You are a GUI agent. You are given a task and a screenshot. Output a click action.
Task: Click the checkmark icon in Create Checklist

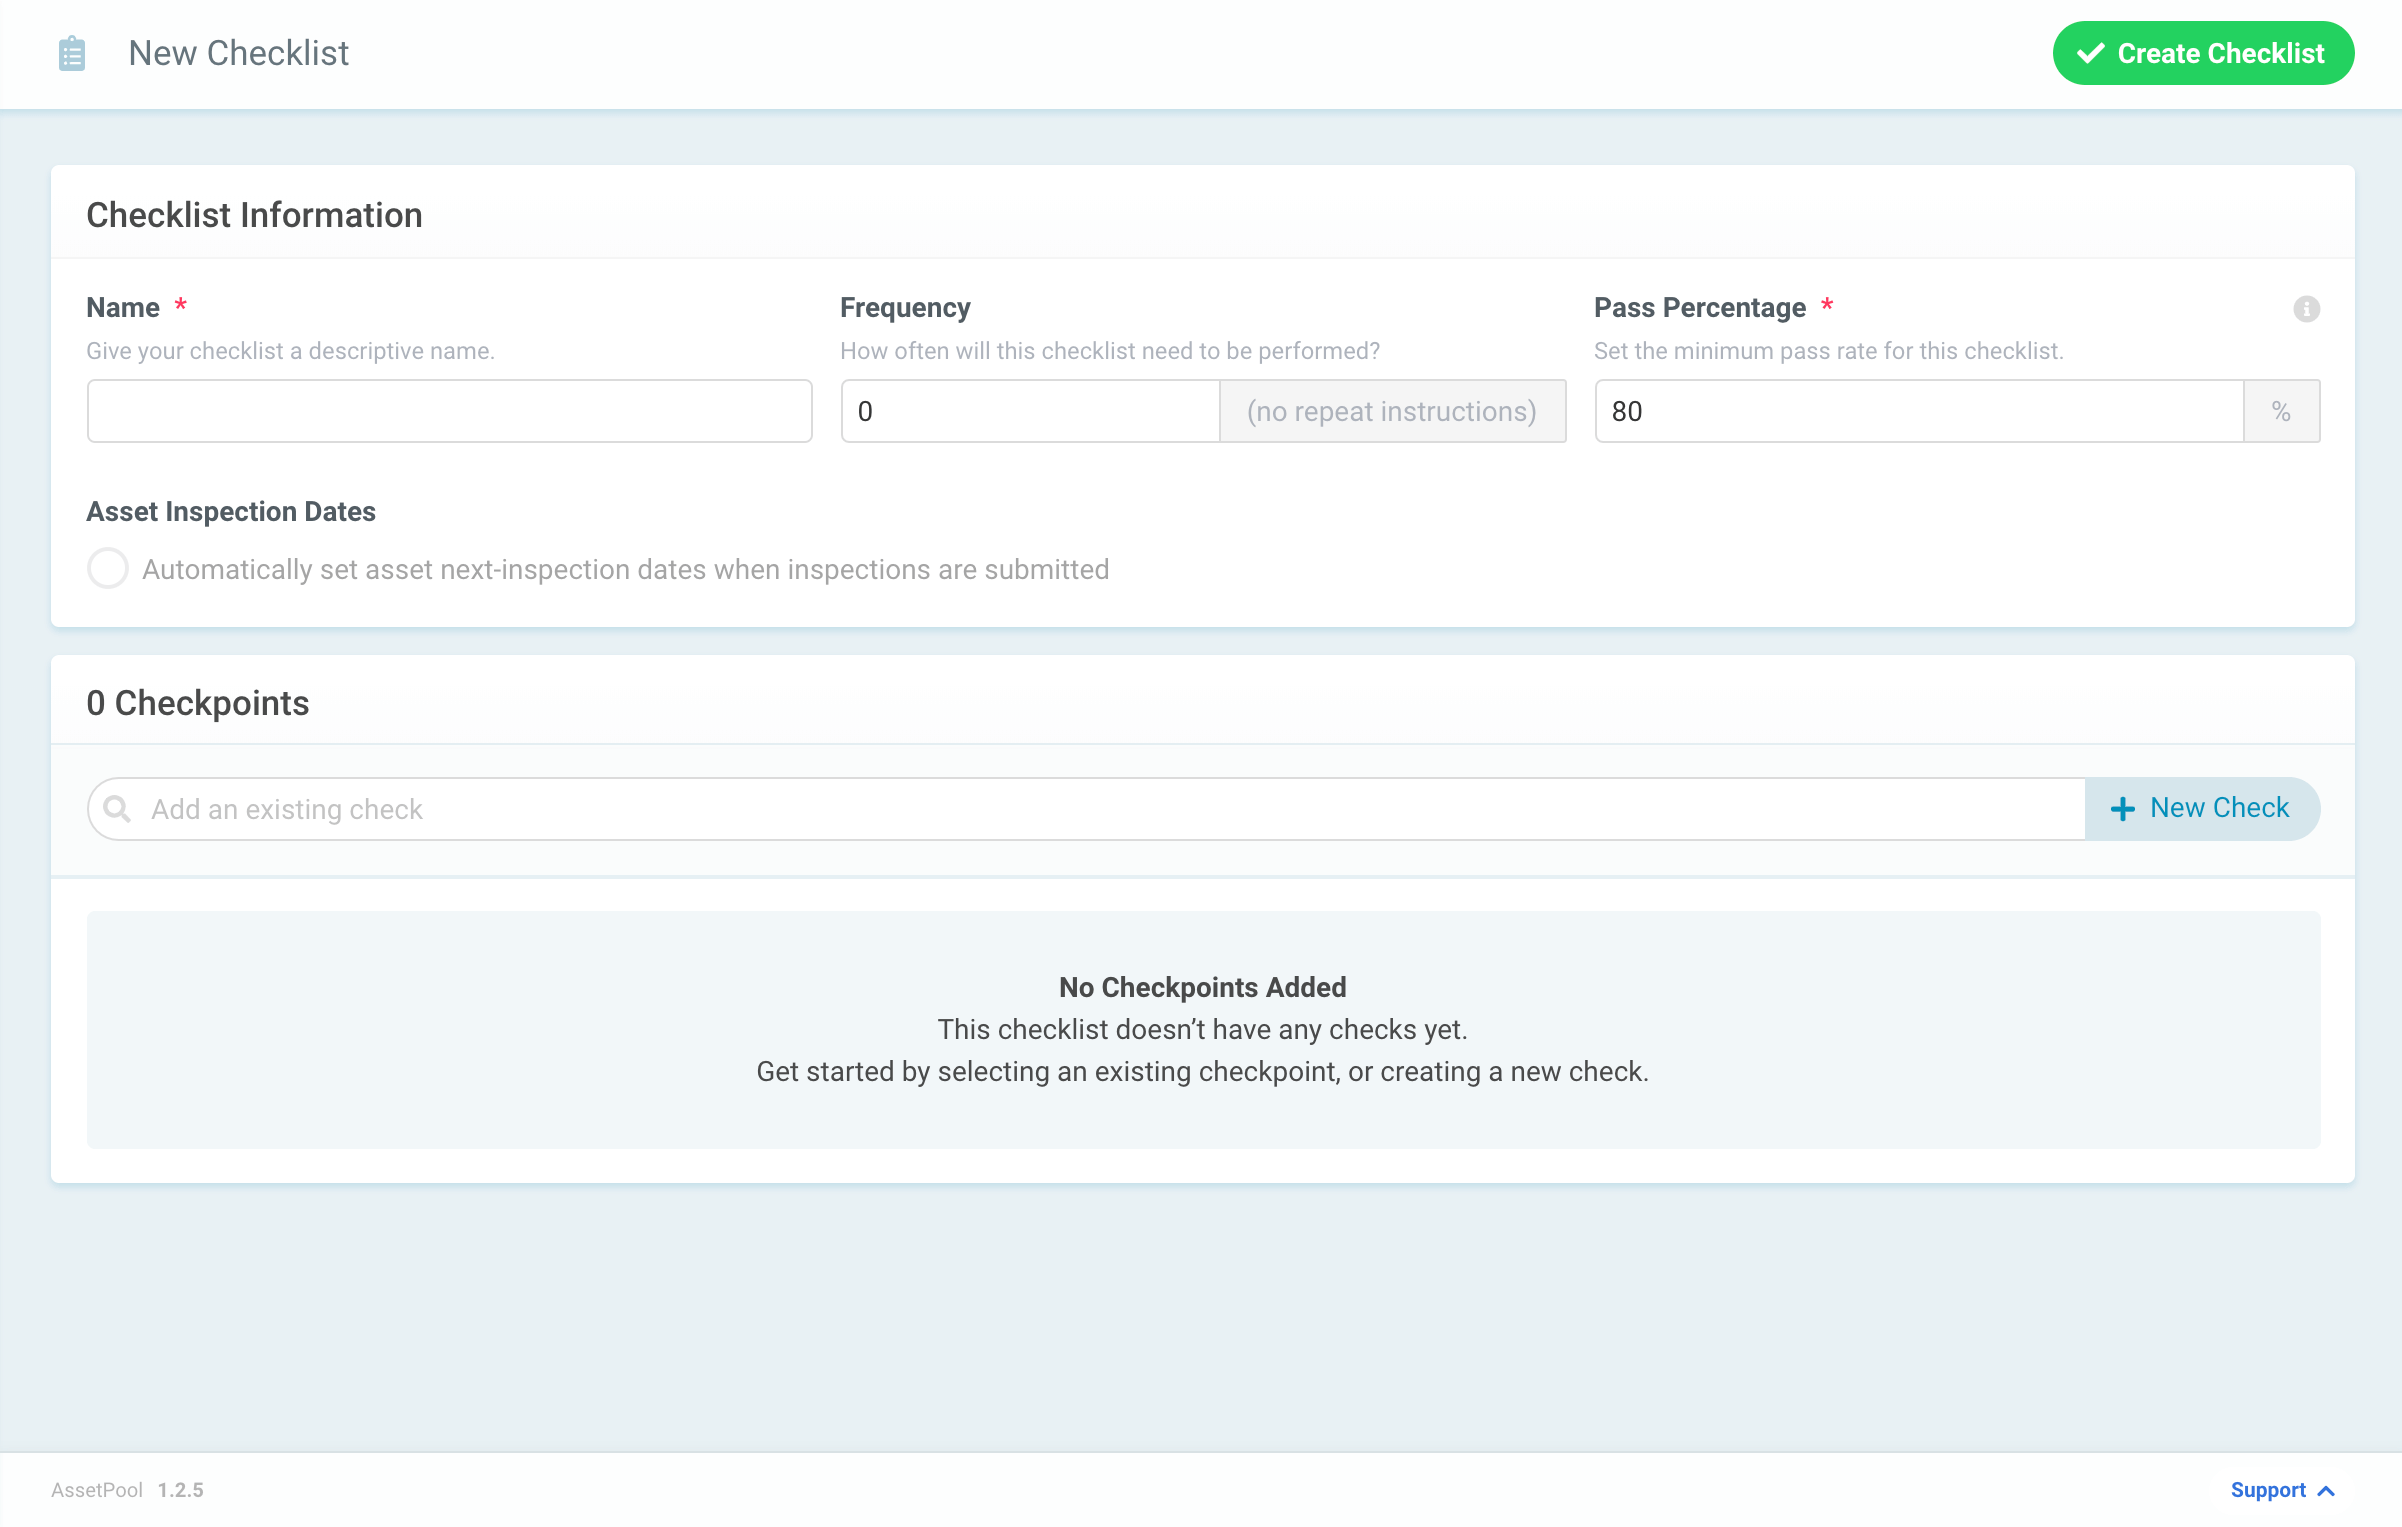tap(2089, 53)
